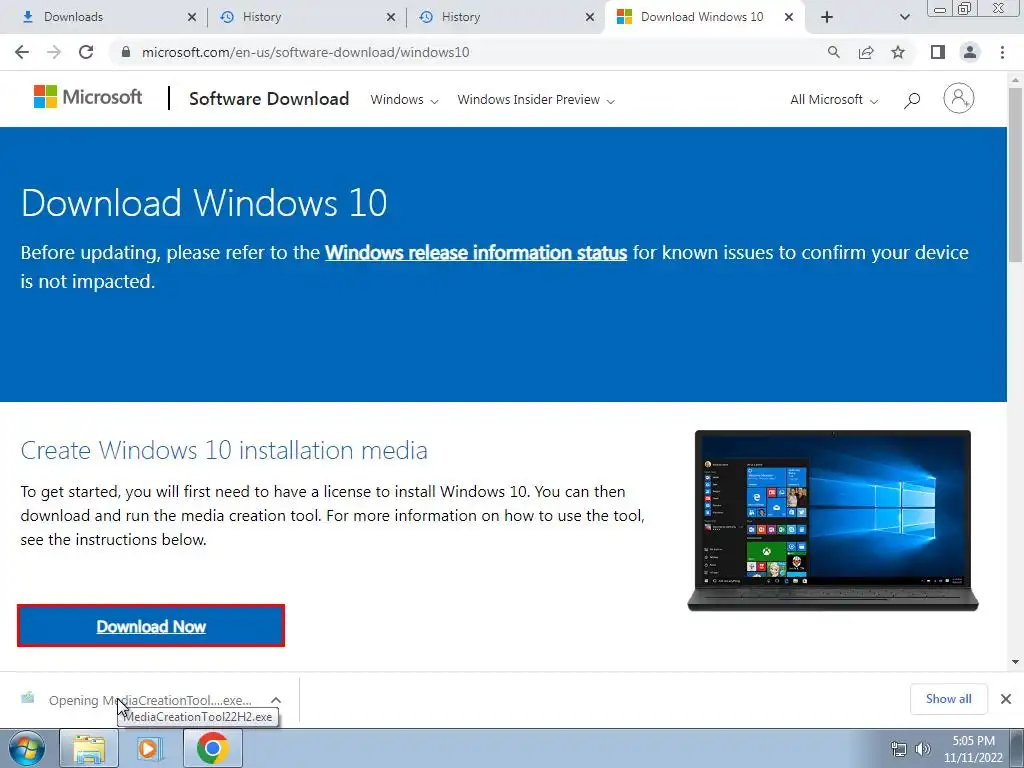Open the MediaCreationTool download item
The width and height of the screenshot is (1024, 768).
(150, 700)
